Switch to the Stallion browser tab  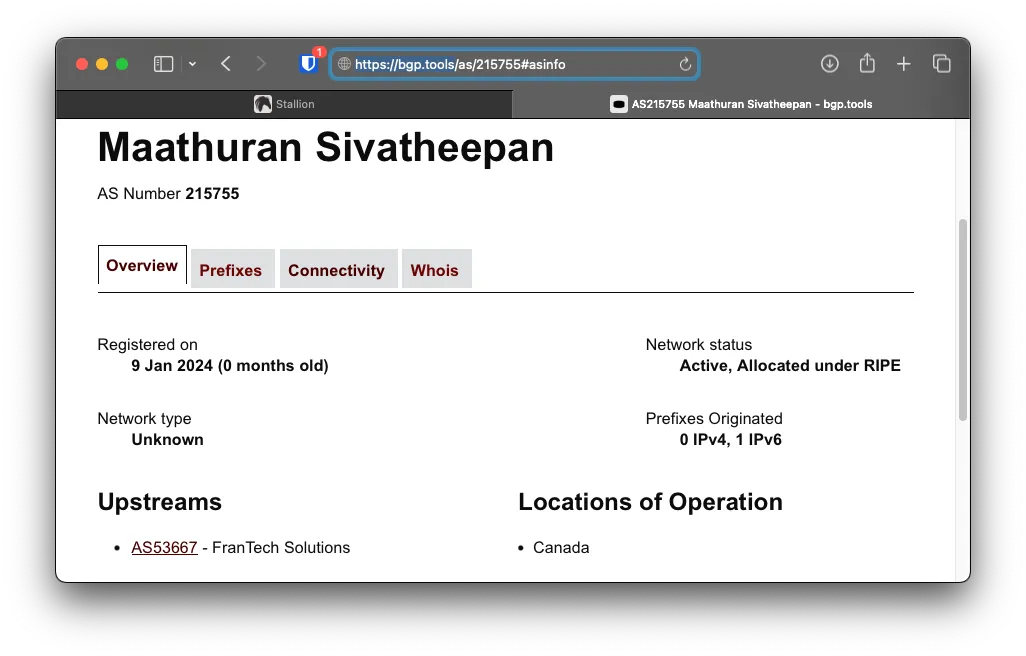point(284,104)
